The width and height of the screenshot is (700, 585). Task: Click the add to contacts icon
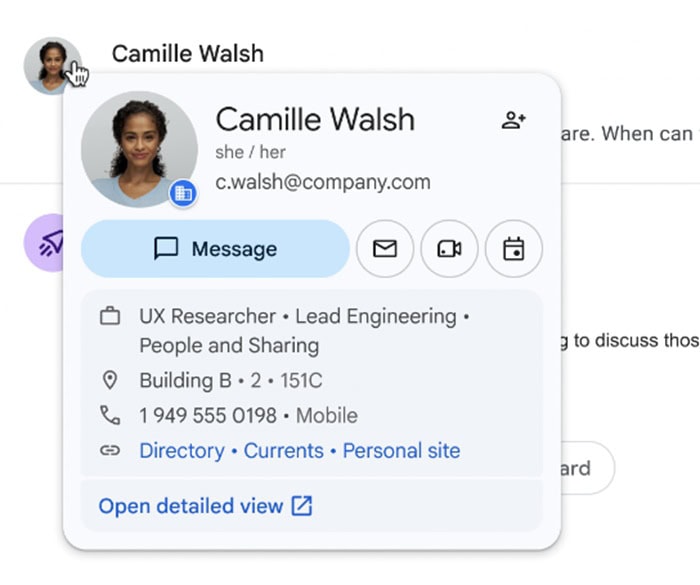[513, 120]
